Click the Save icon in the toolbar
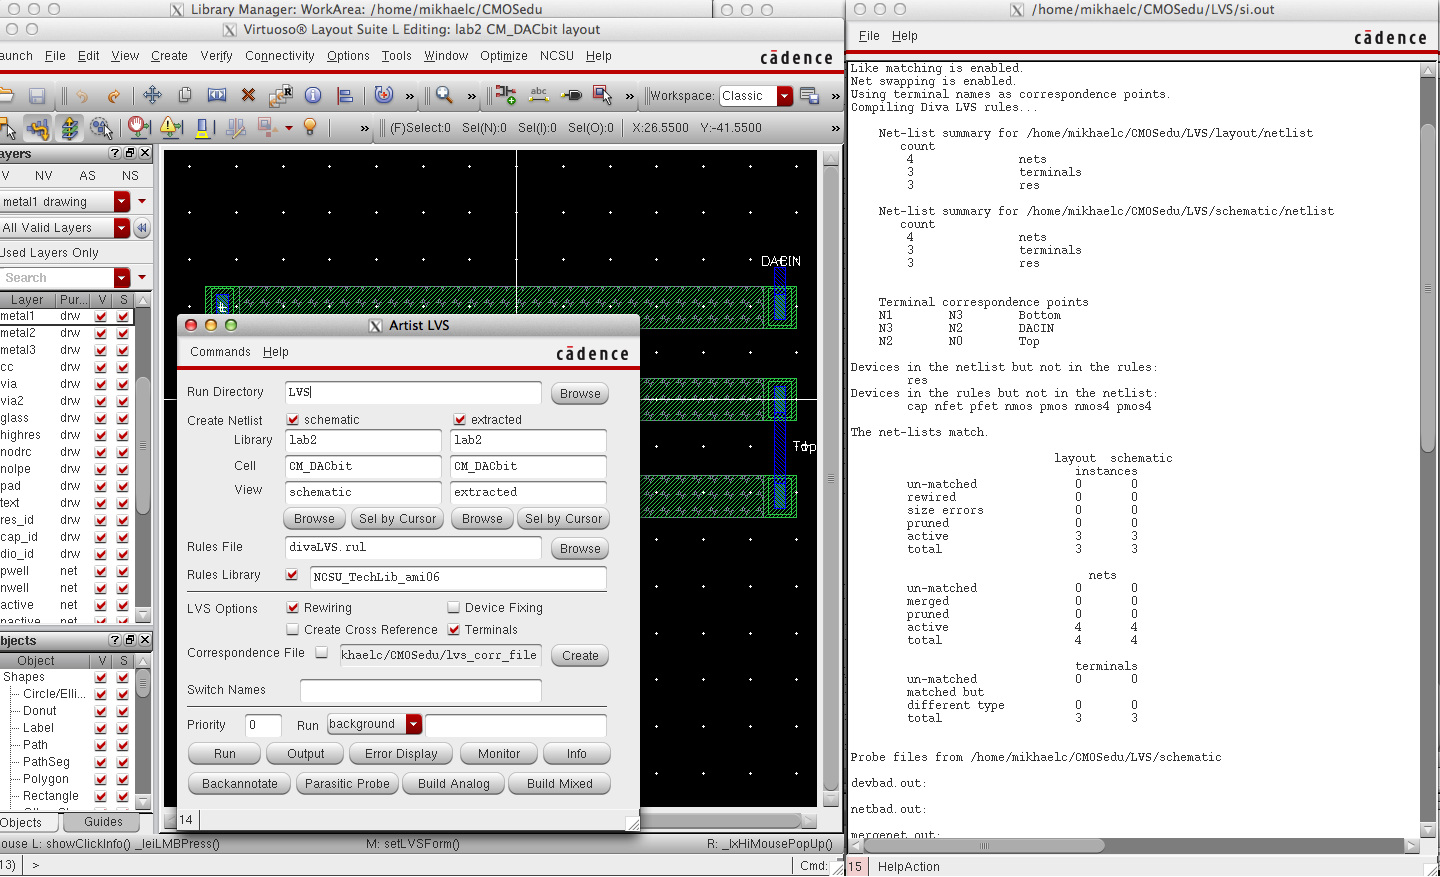 coord(37,96)
